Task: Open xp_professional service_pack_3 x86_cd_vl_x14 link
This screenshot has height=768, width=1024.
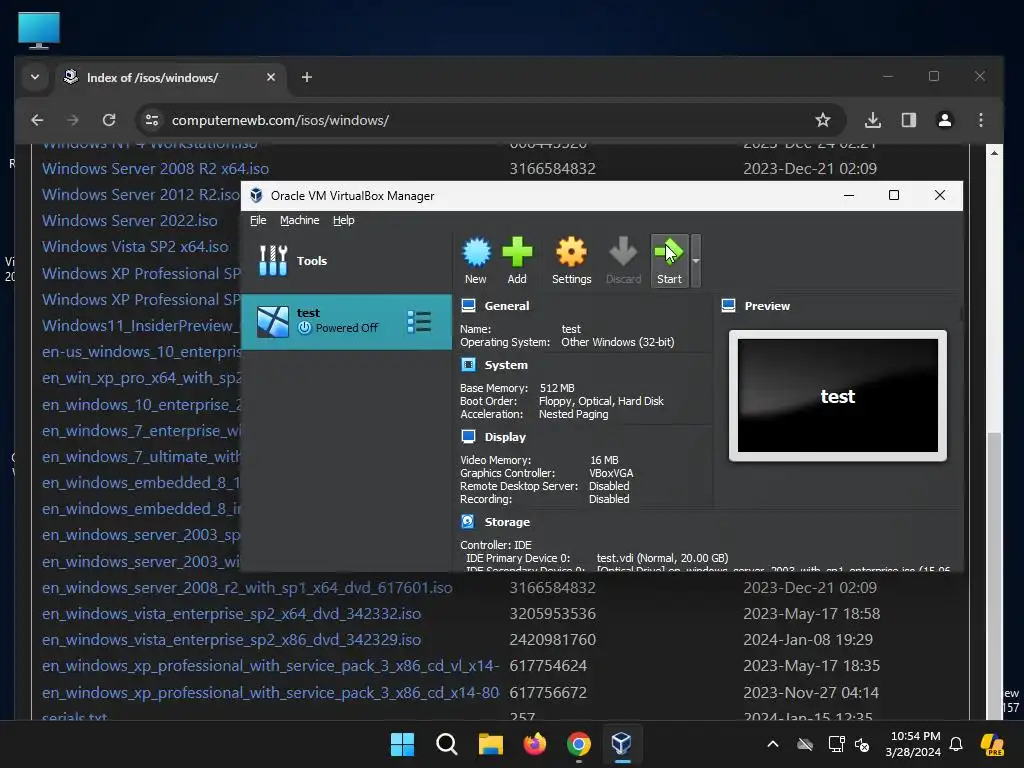Action: (270, 666)
